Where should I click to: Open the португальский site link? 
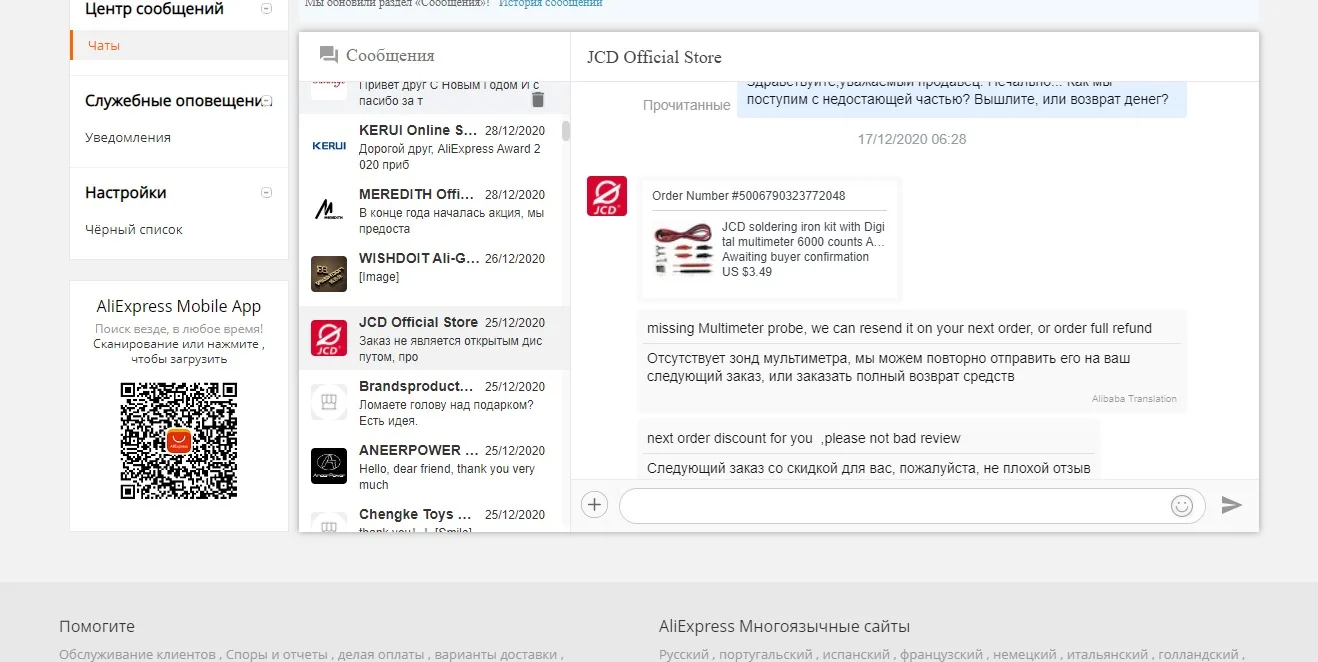tap(768, 654)
